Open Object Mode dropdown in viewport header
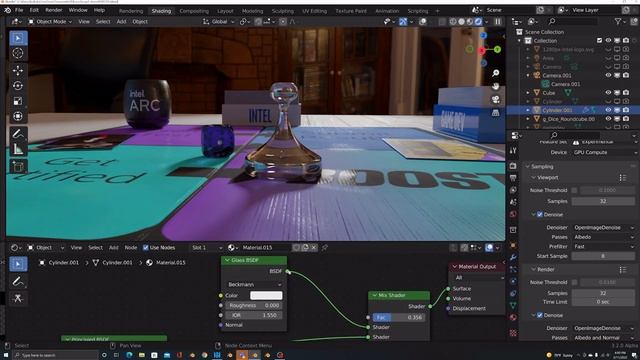The image size is (640, 360). (50, 21)
